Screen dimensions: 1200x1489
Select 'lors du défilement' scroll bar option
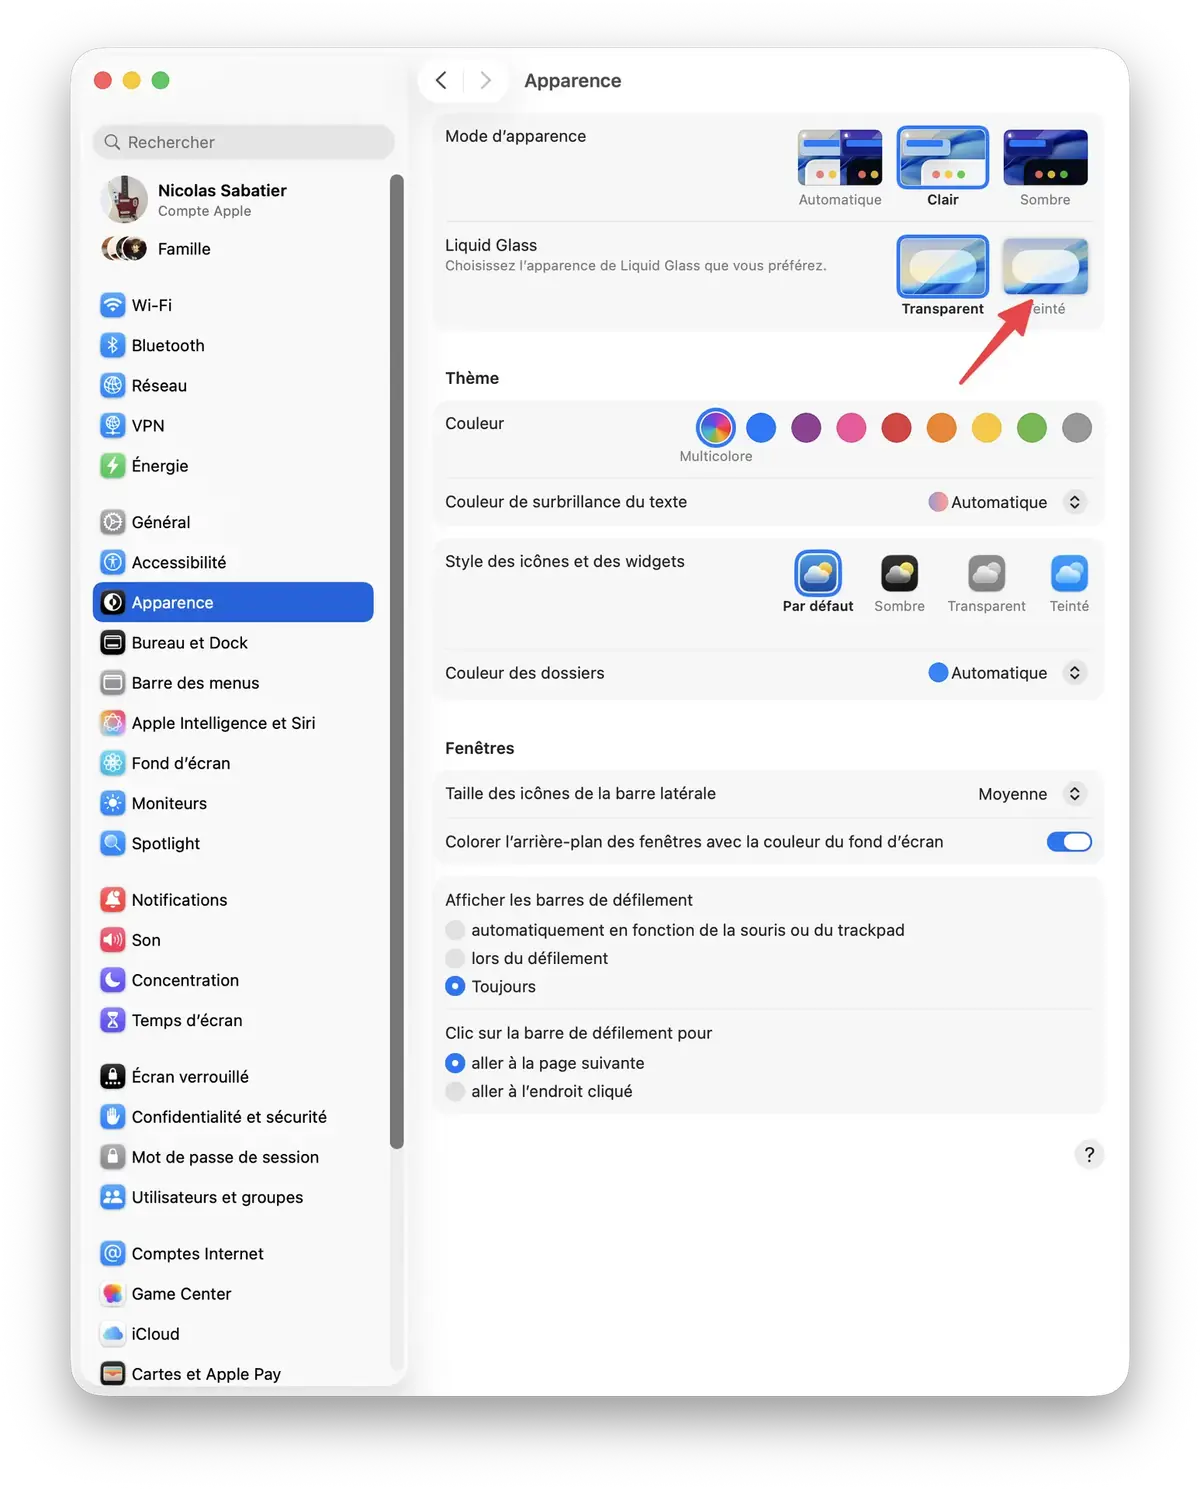click(x=456, y=958)
